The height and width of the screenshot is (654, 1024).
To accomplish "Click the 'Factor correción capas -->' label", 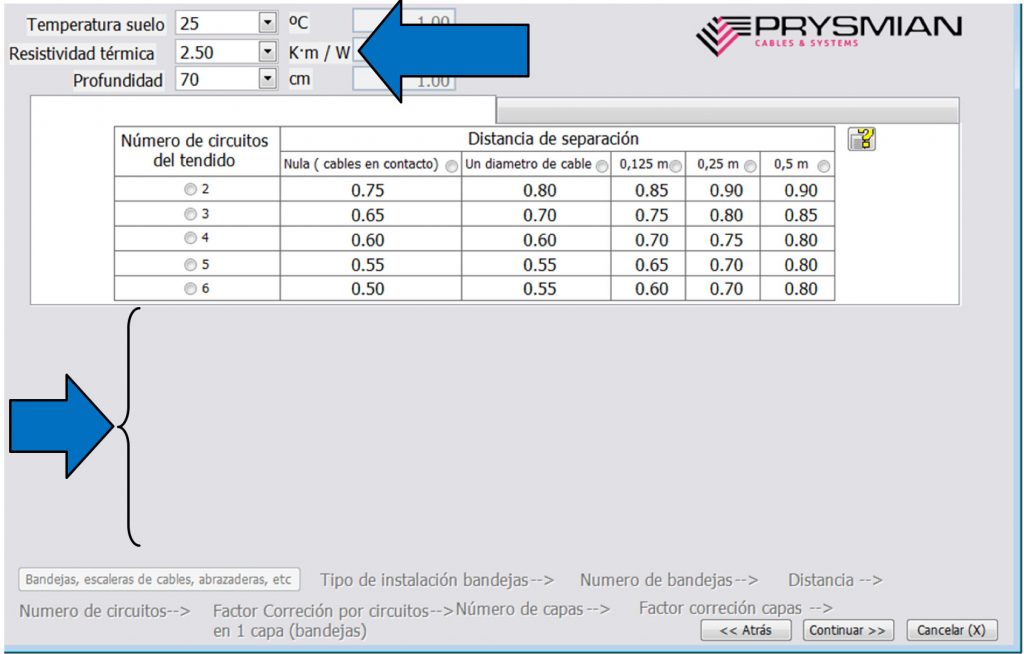I will point(736,608).
